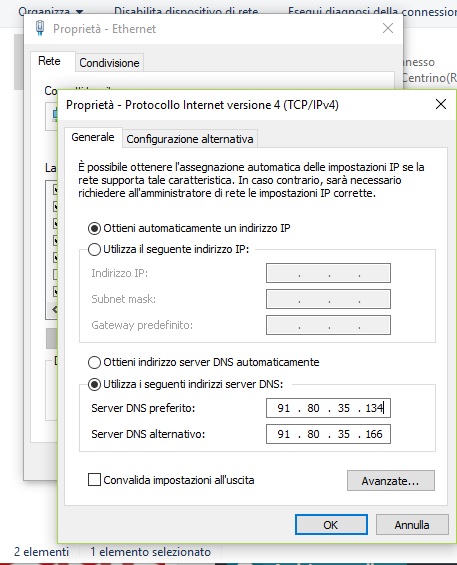This screenshot has height=565, width=457.
Task: Close the Proprietà - Ethernet window
Action: point(388,28)
